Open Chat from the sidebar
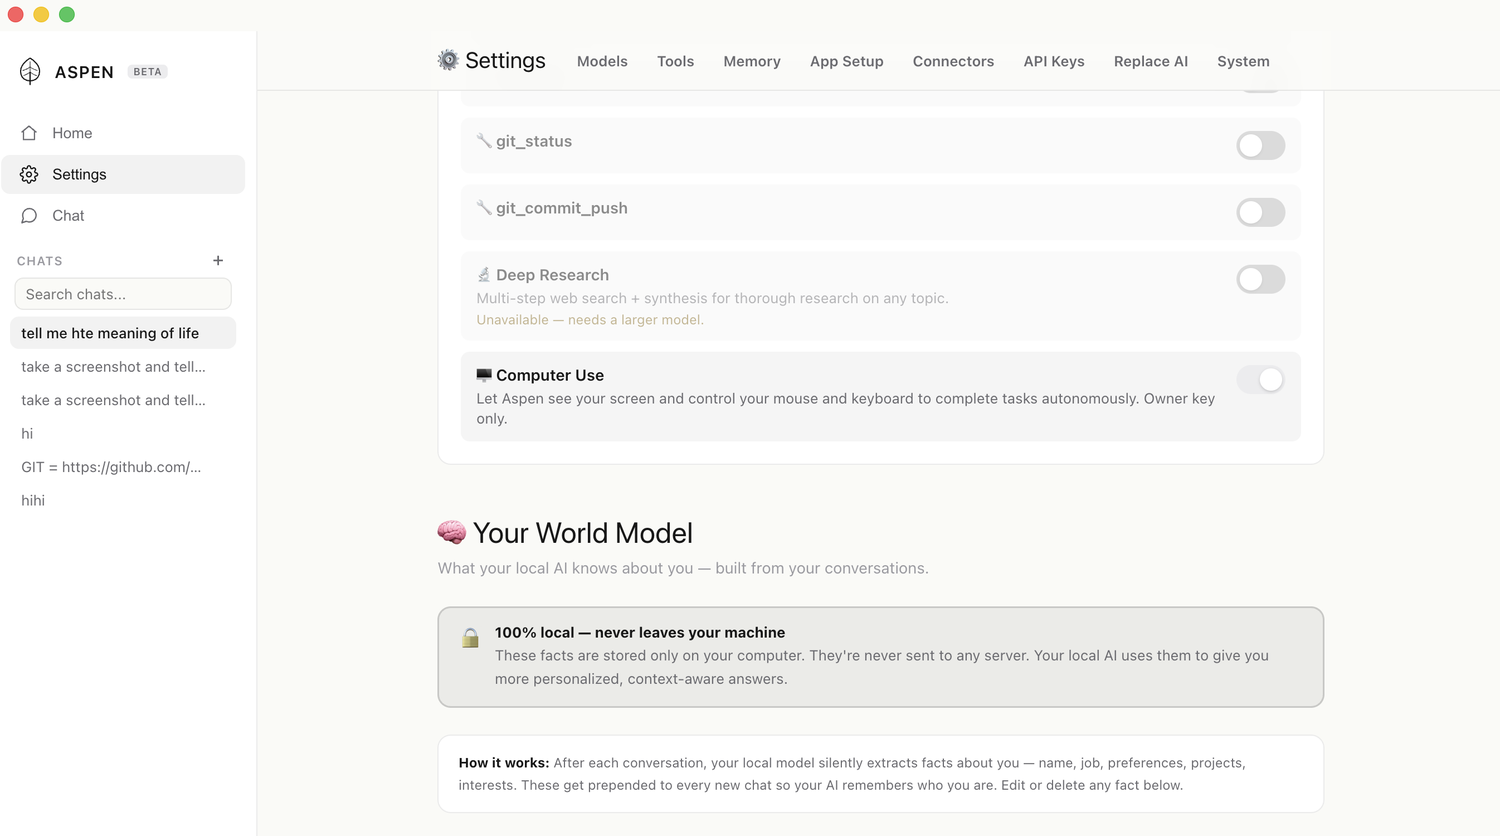Image resolution: width=1500 pixels, height=836 pixels. click(x=123, y=215)
